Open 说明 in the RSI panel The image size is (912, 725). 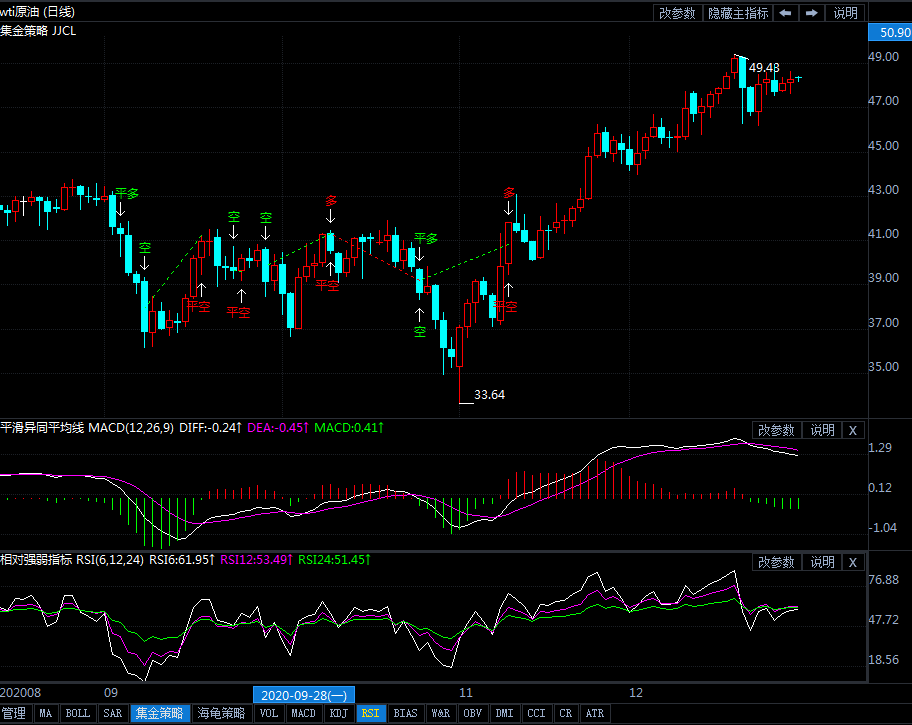tap(822, 563)
